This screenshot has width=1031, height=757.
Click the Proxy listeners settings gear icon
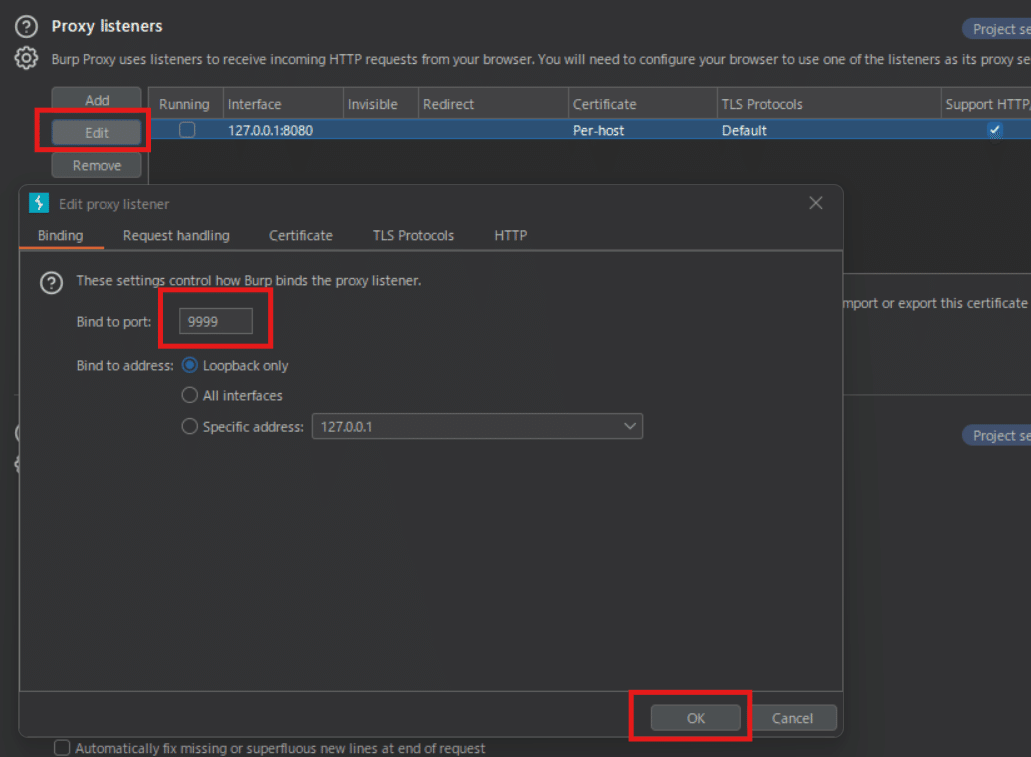pyautogui.click(x=26, y=59)
